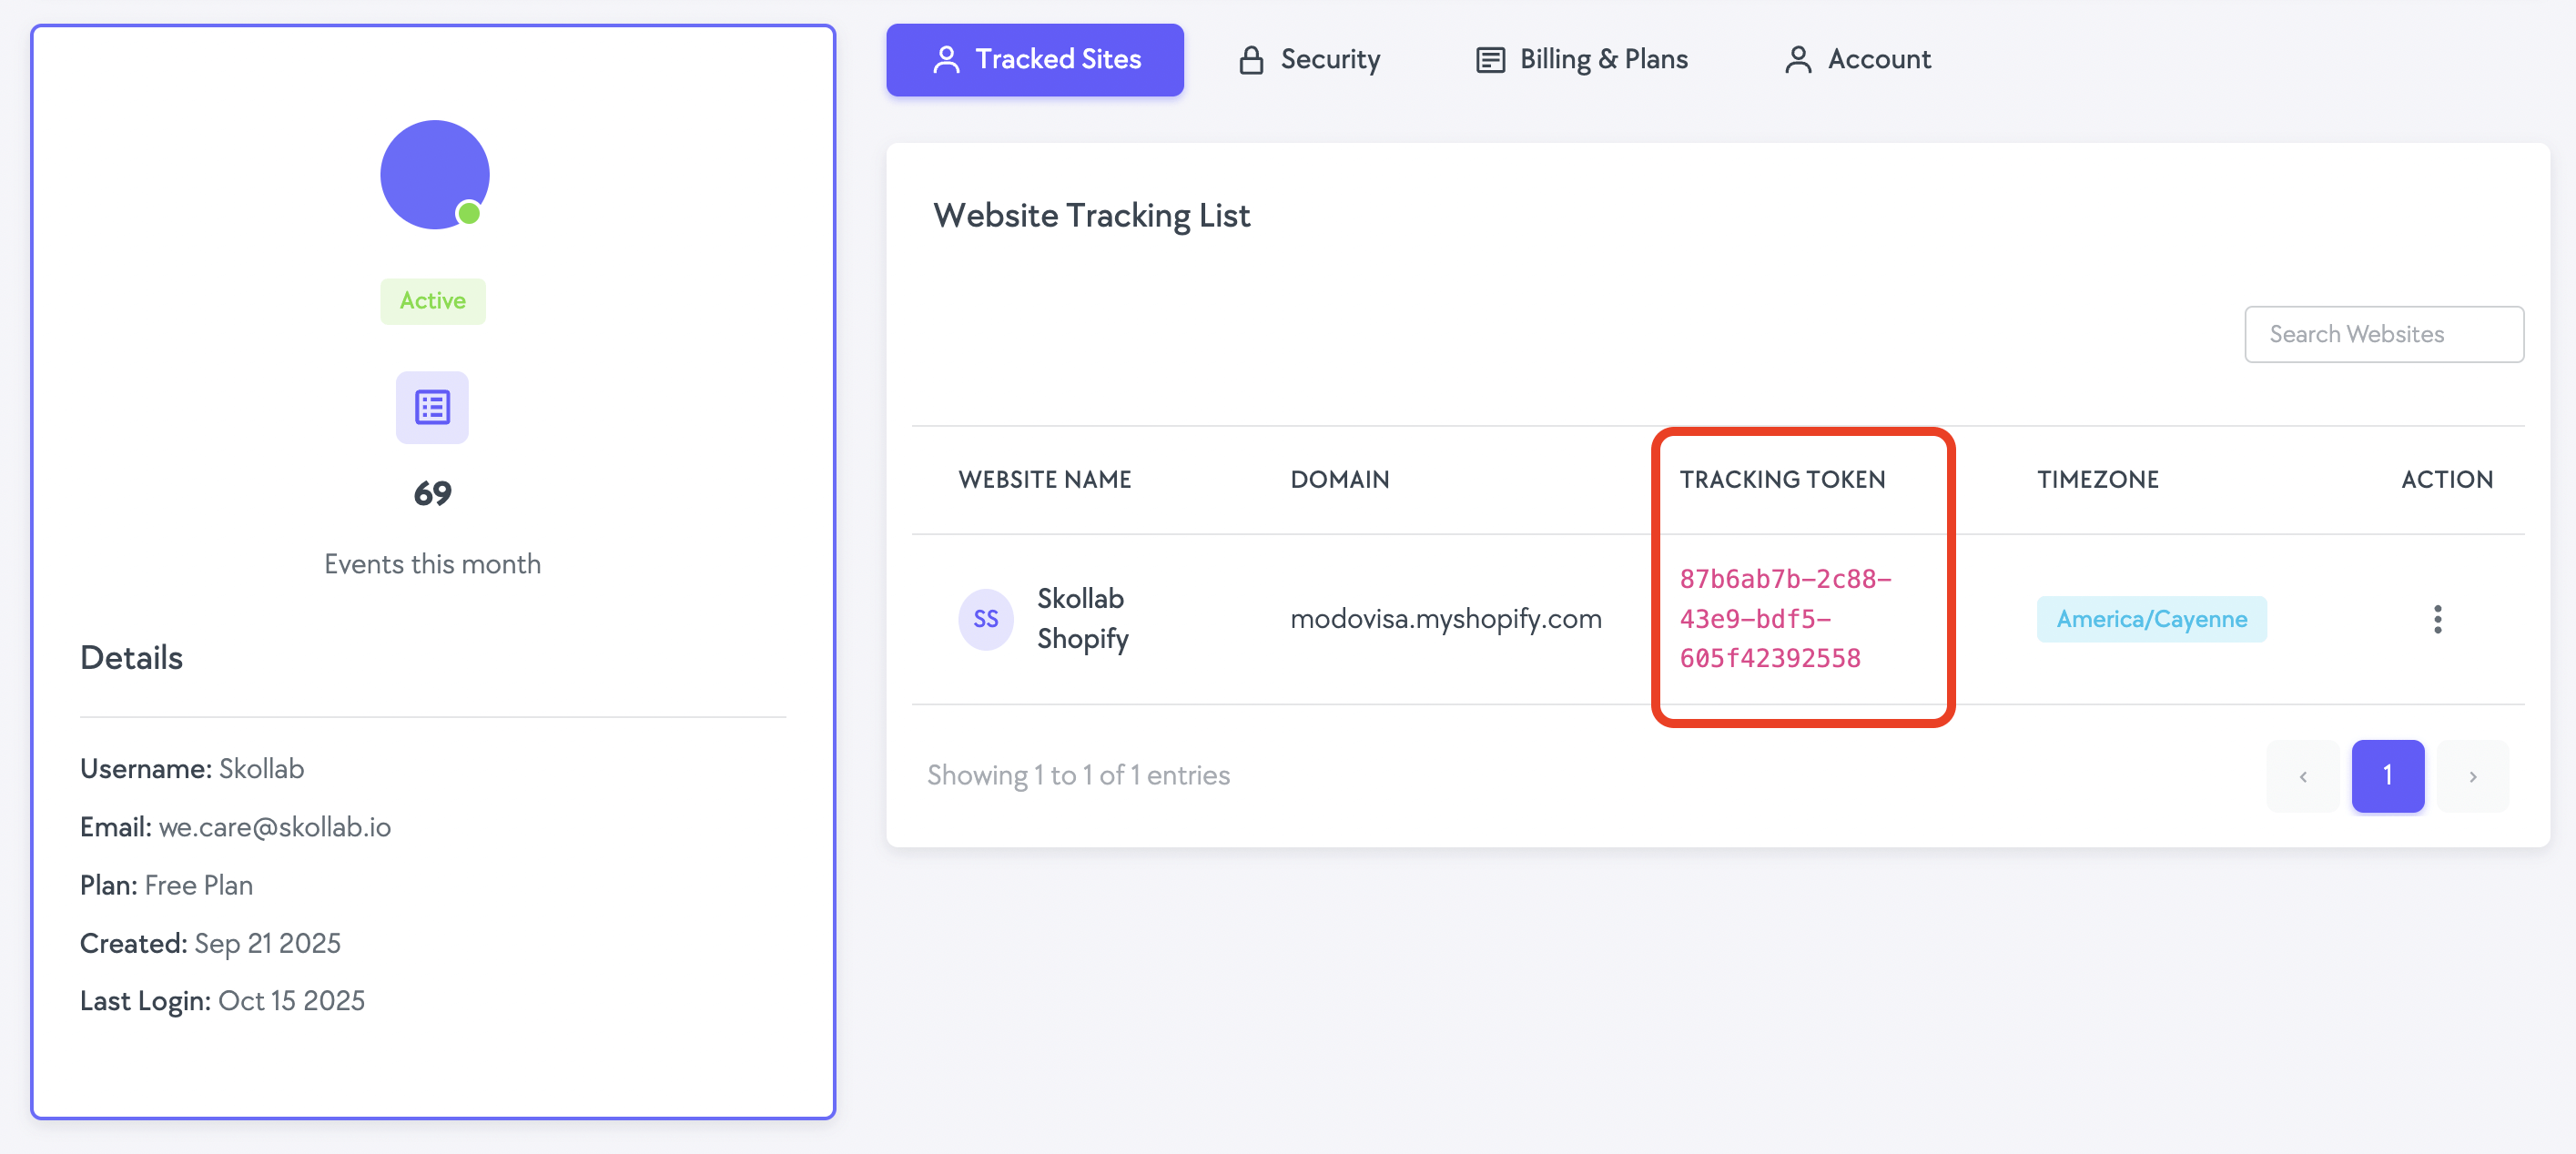The width and height of the screenshot is (2576, 1154).
Task: Click the previous page chevron
Action: point(2303,776)
